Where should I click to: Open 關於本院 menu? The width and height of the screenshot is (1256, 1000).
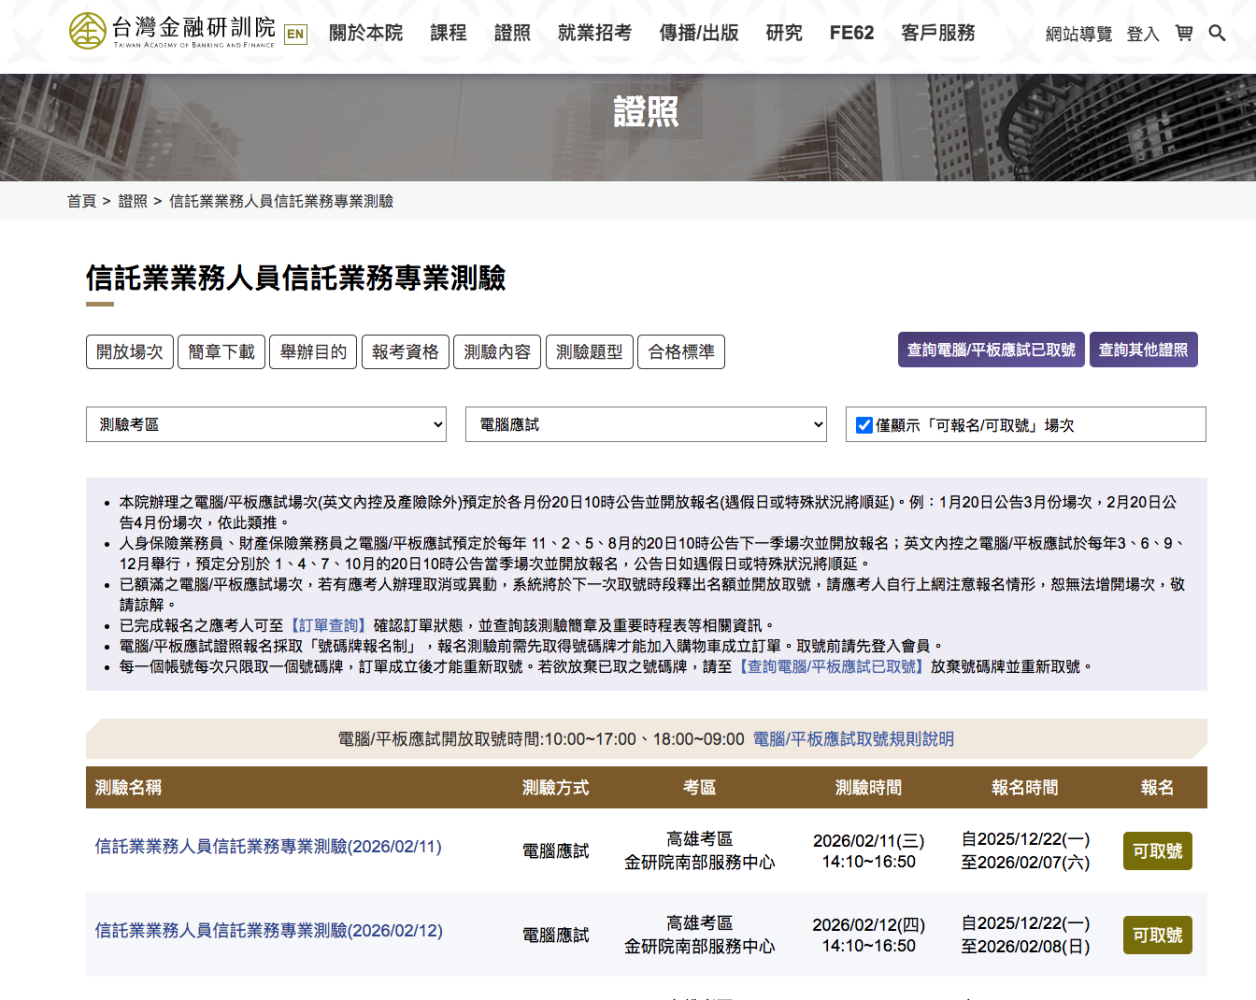[x=366, y=33]
